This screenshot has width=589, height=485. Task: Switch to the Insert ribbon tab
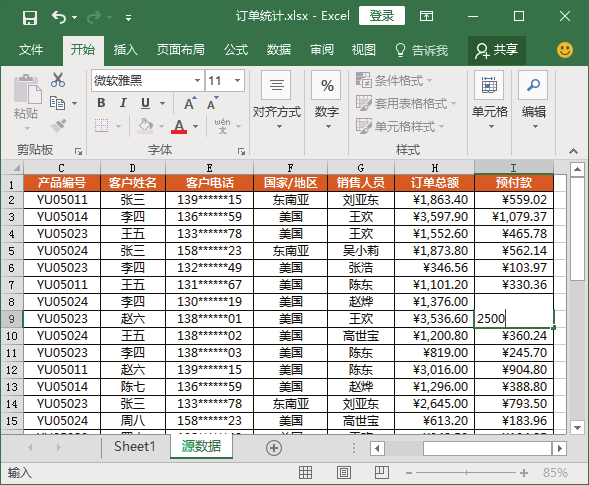click(x=125, y=50)
